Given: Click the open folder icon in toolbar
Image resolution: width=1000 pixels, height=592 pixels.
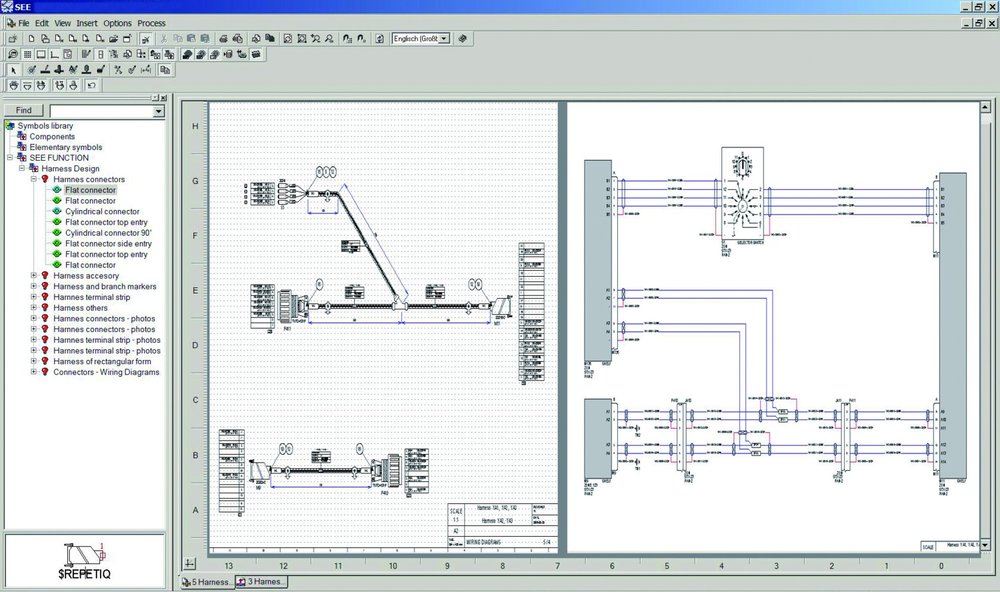Looking at the screenshot, I should coord(113,39).
